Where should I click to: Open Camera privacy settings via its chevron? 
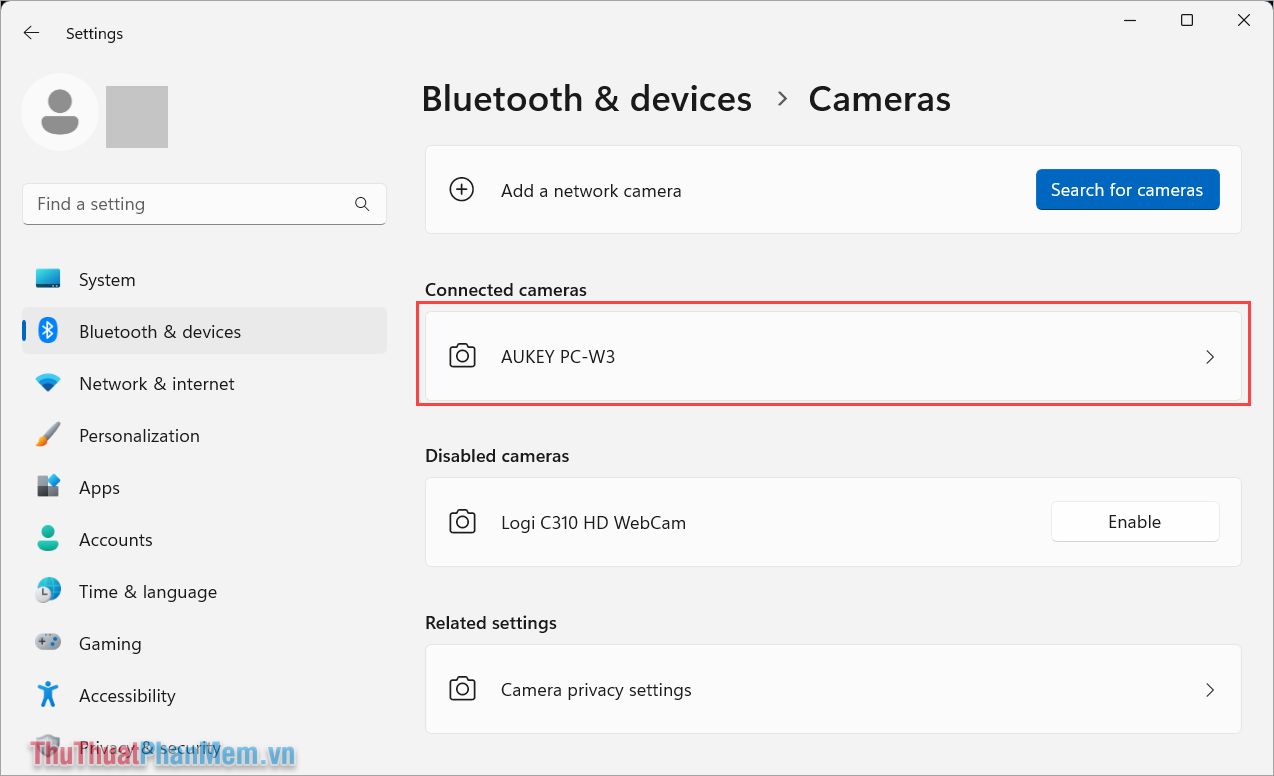1210,689
